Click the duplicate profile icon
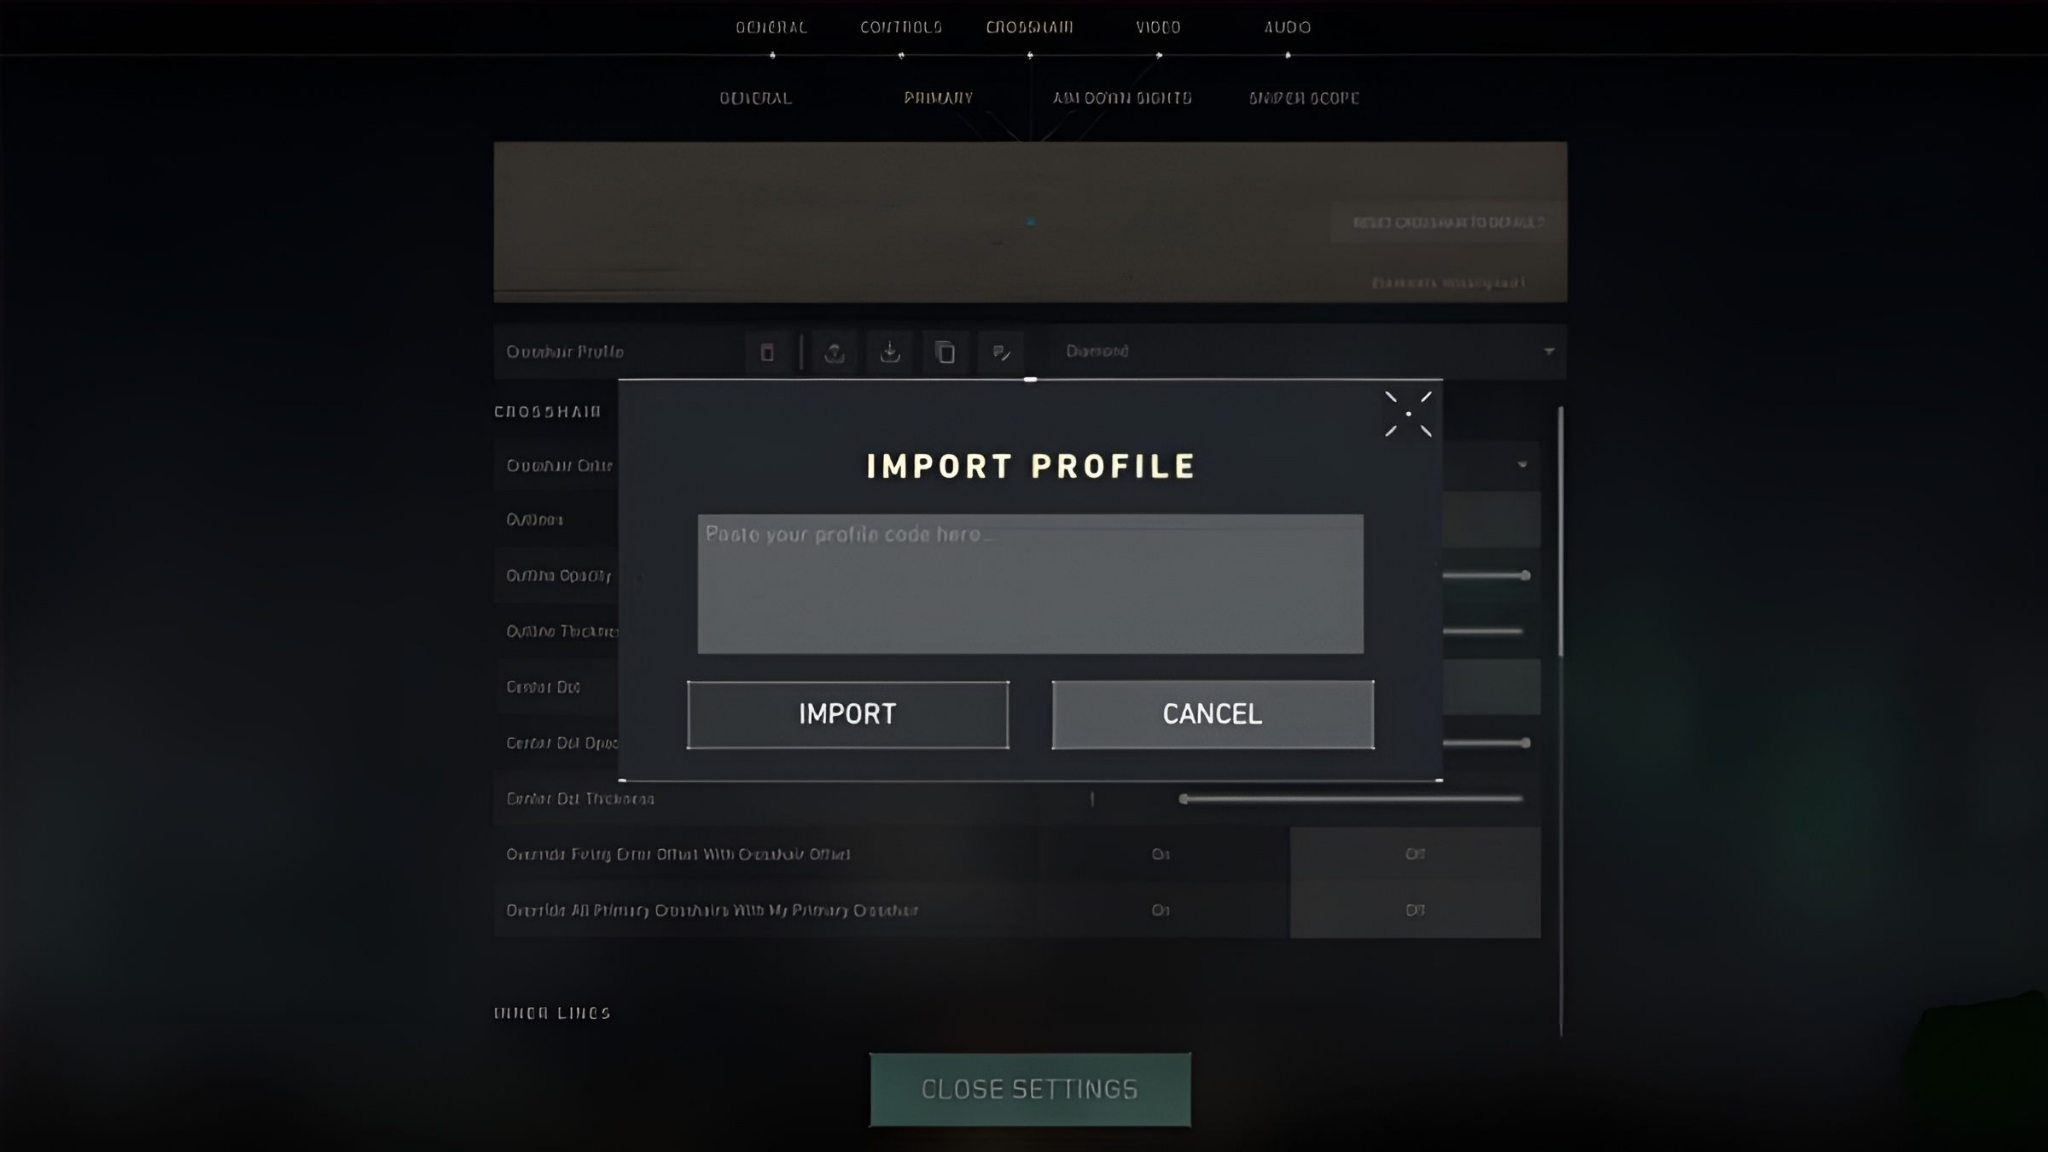Image resolution: width=2048 pixels, height=1152 pixels. pyautogui.click(x=945, y=352)
